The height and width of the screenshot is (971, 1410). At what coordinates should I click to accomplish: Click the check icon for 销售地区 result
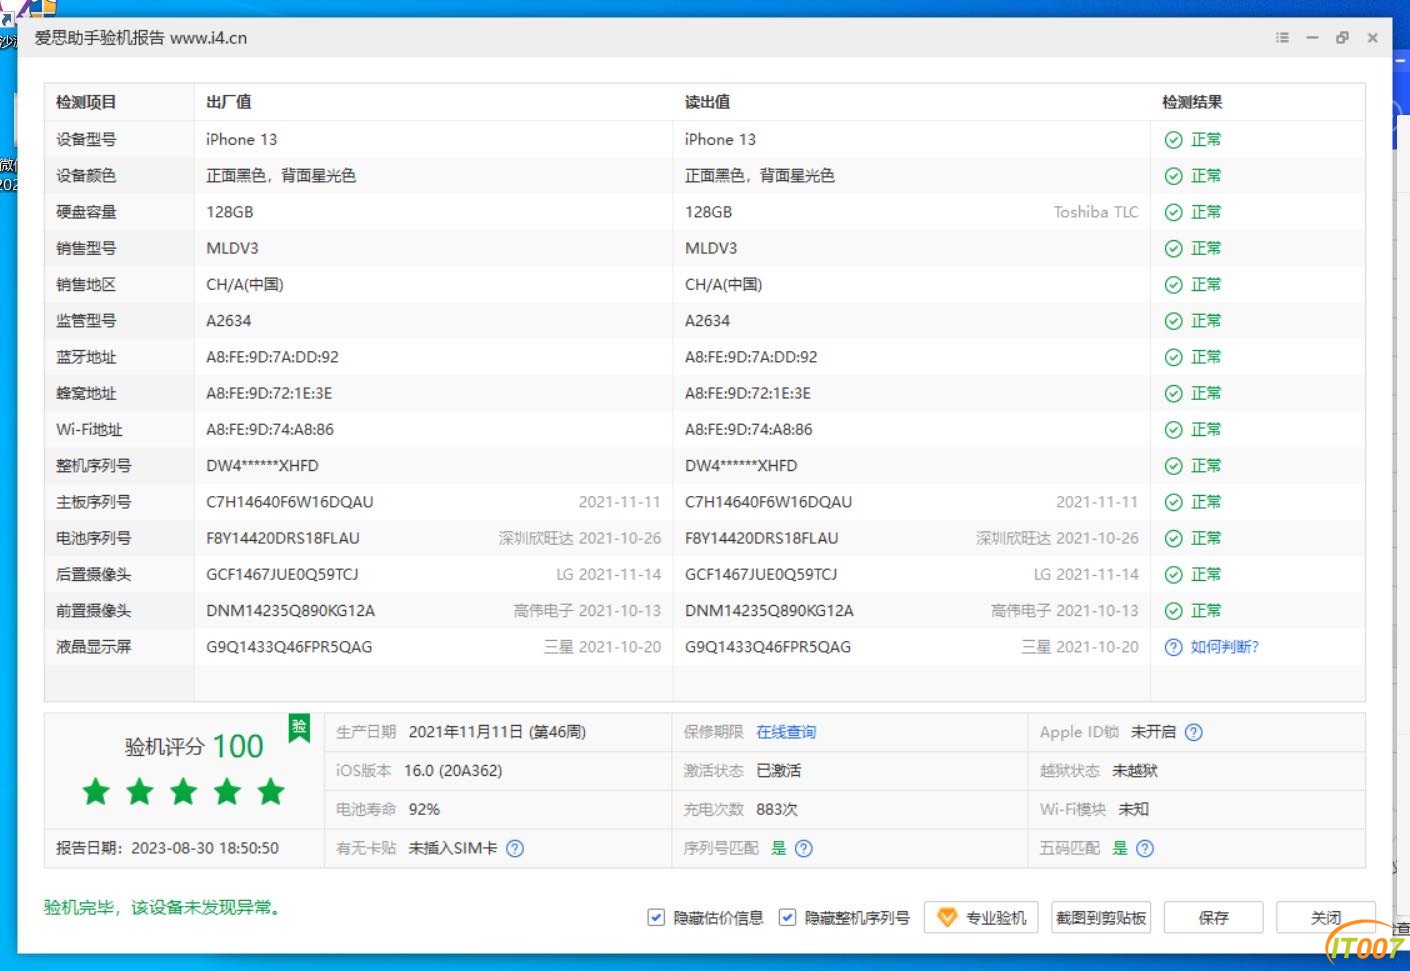pos(1174,285)
